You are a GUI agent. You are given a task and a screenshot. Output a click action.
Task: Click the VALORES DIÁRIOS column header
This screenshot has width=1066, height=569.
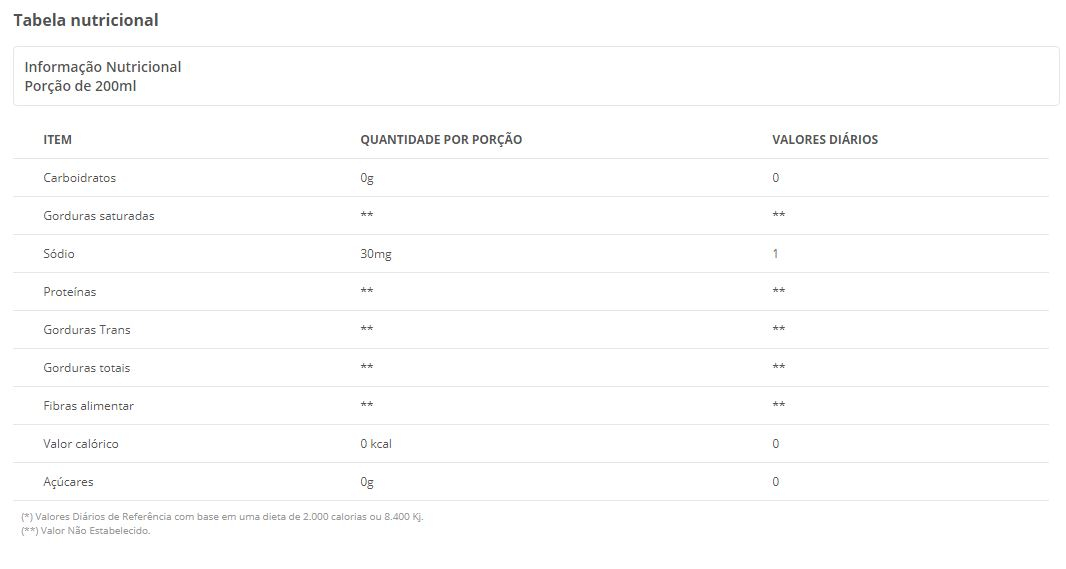(x=825, y=139)
